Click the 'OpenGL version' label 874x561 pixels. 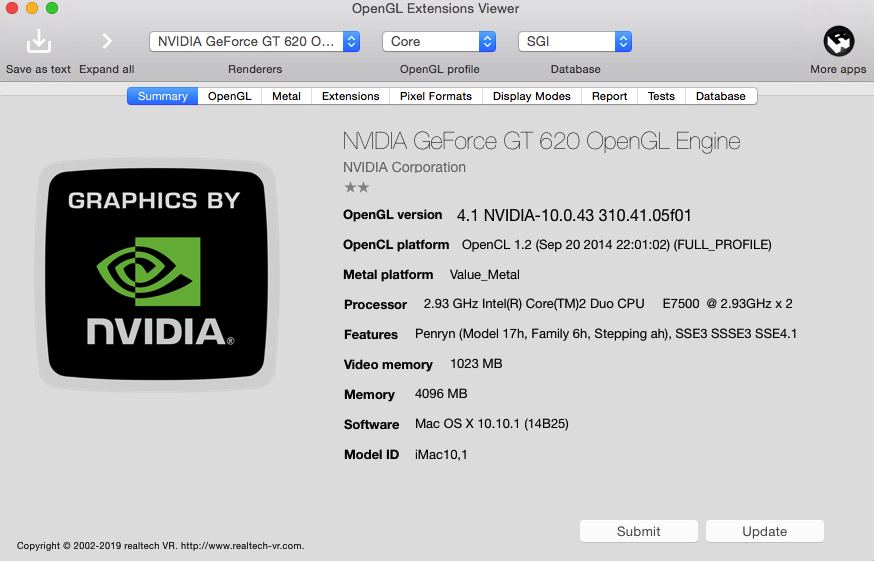pyautogui.click(x=392, y=215)
